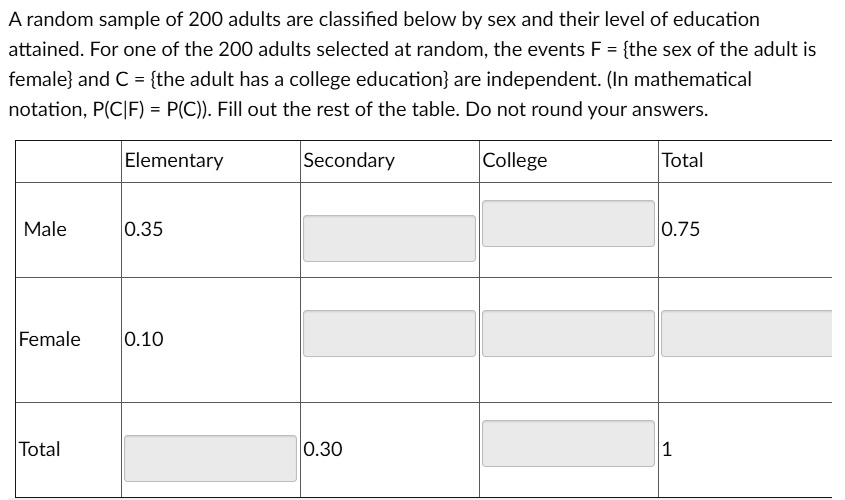The image size is (845, 500).
Task: Click the 0.35 Male Elementary value
Action: coord(145,229)
